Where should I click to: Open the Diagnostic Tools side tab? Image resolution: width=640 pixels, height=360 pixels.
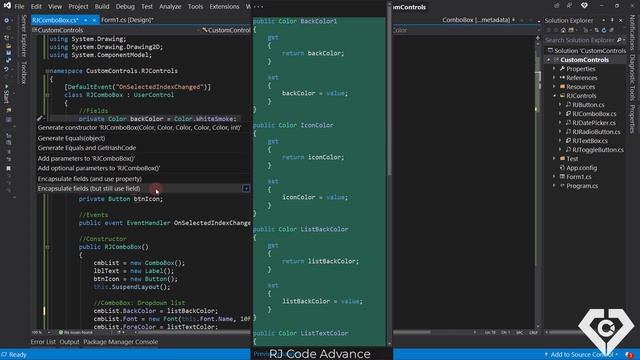(x=632, y=78)
